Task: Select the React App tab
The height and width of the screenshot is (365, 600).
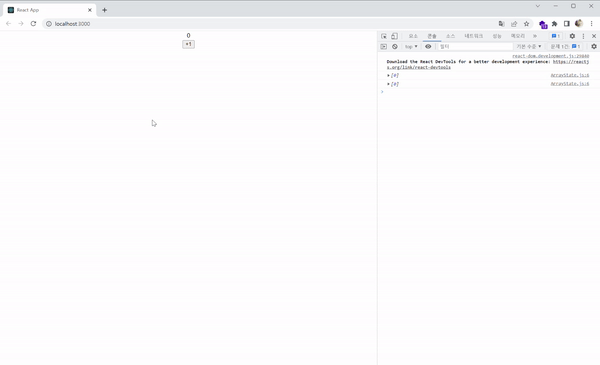Action: click(49, 10)
